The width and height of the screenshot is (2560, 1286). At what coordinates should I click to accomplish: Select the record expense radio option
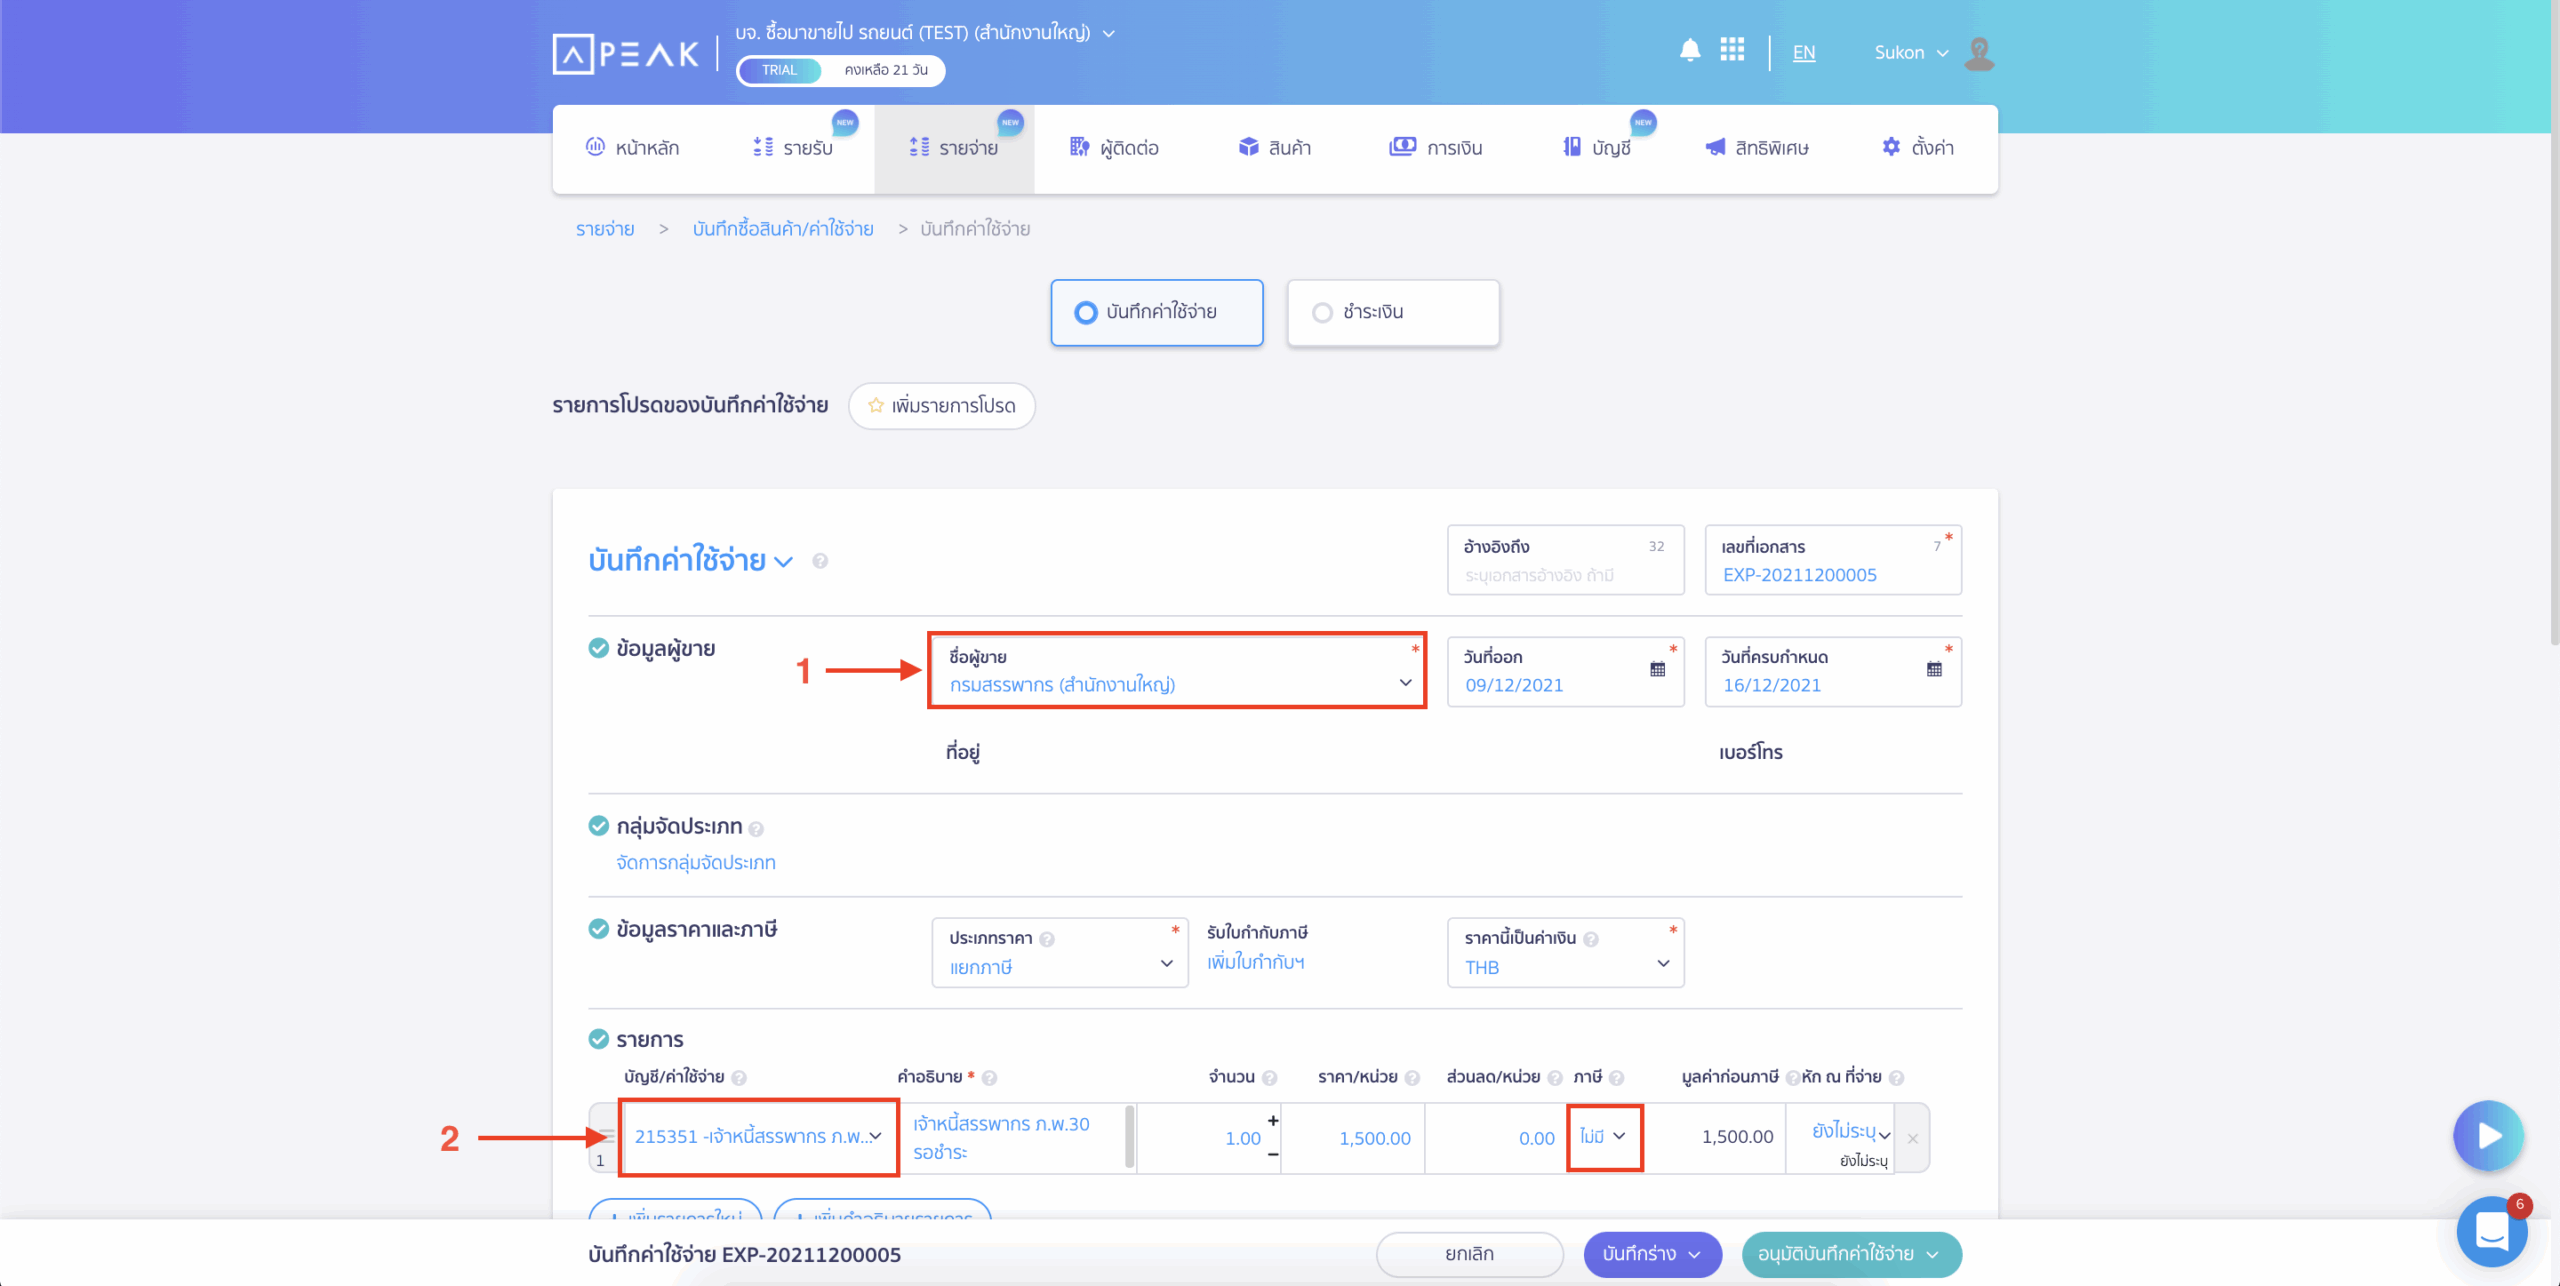tap(1157, 313)
